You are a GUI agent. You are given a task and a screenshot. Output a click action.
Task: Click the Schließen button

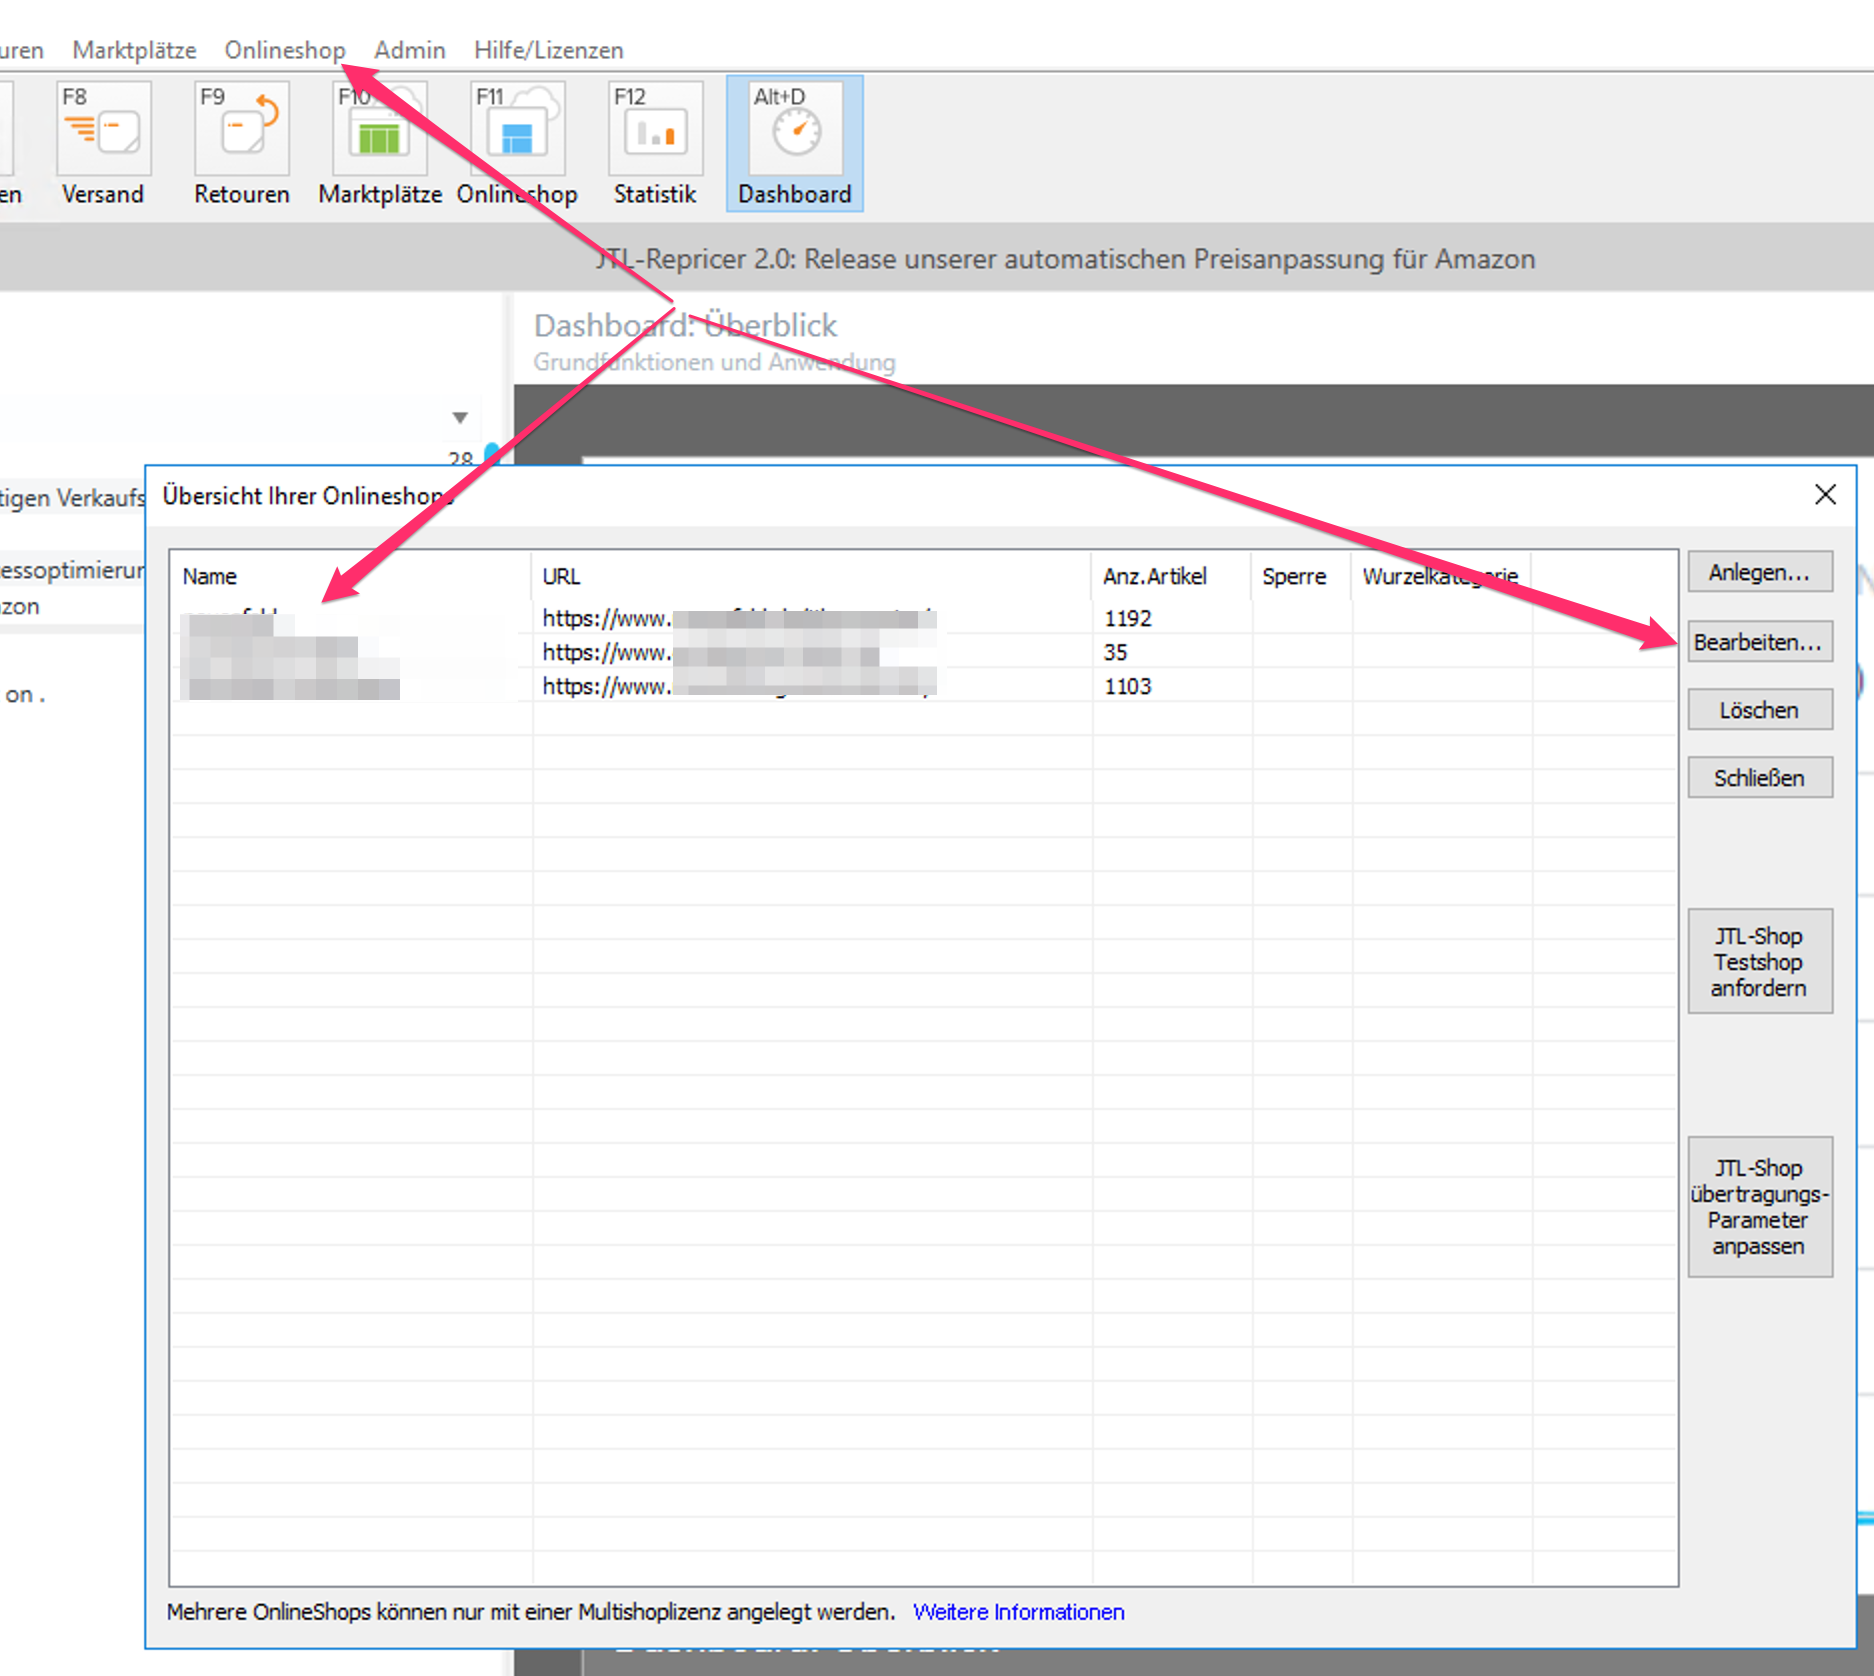coord(1760,778)
